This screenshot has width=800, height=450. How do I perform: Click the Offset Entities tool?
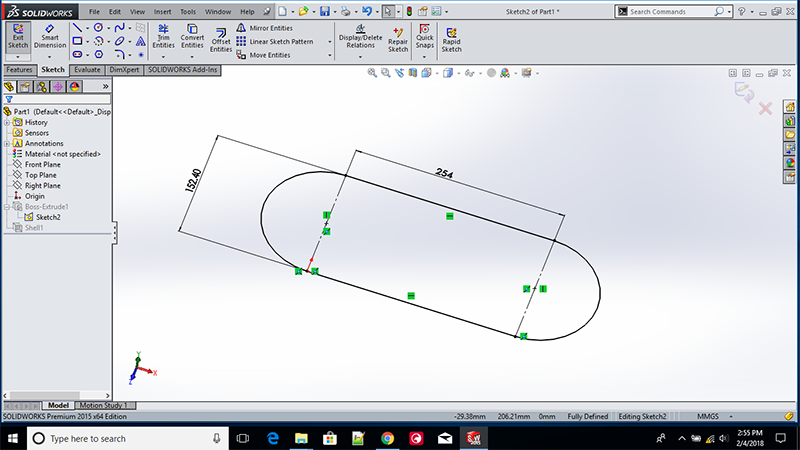[221, 40]
